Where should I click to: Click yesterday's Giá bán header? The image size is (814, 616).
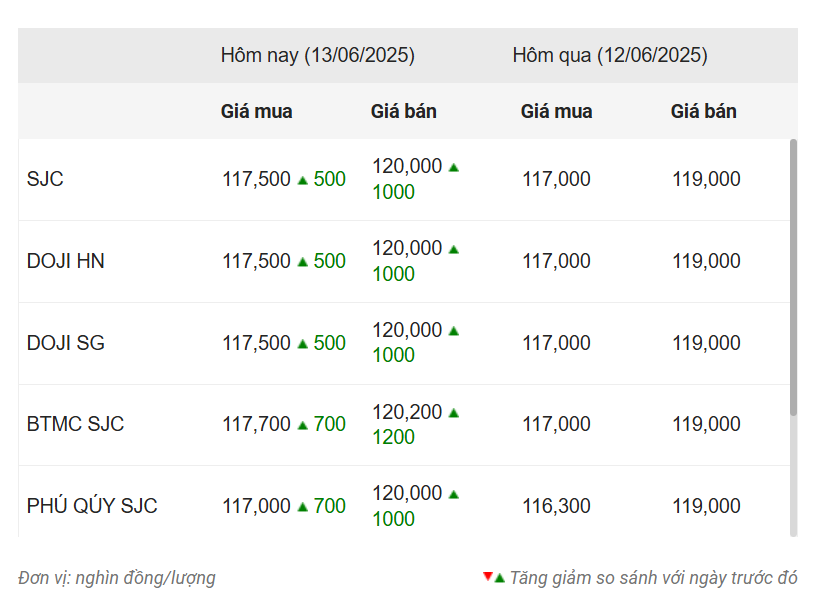(x=703, y=111)
